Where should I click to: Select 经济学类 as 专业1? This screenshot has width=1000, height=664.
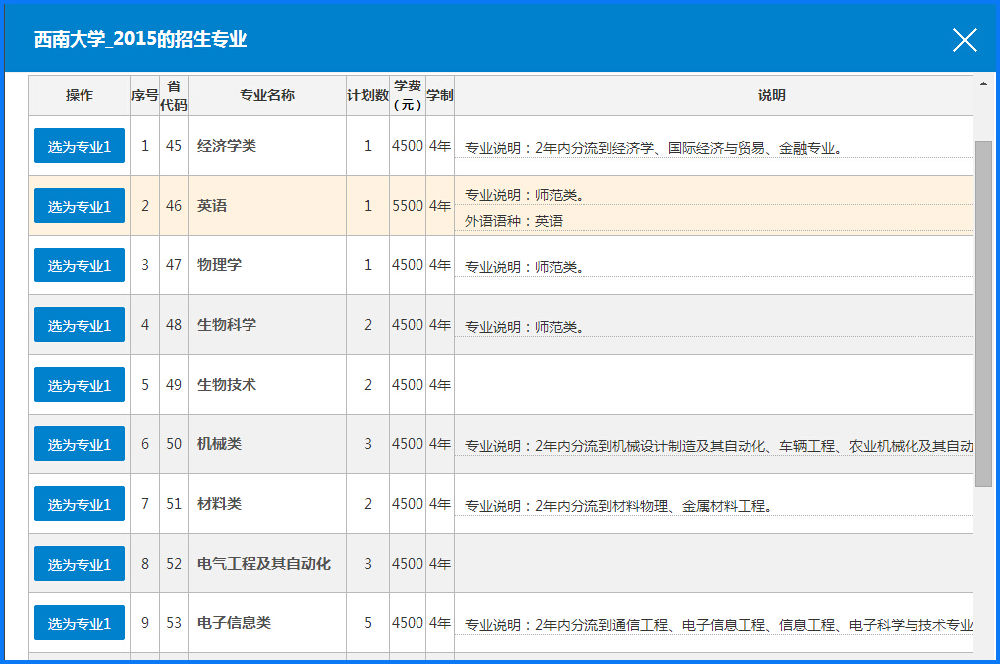click(79, 146)
